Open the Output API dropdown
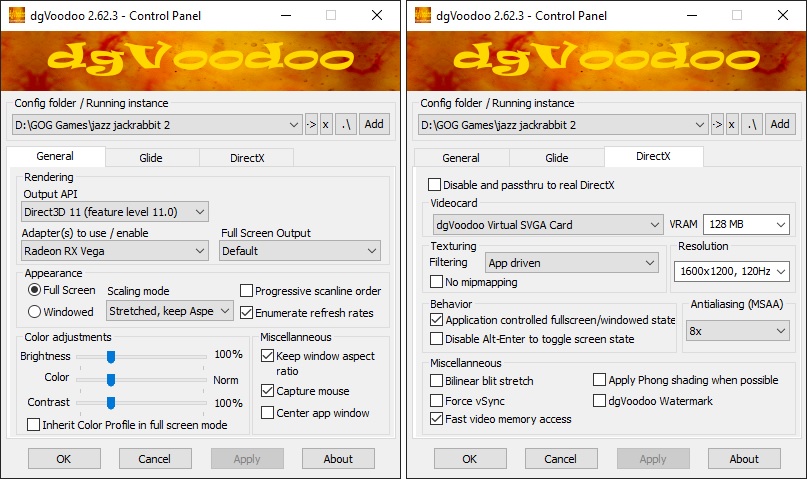This screenshot has width=810, height=482. click(x=115, y=212)
